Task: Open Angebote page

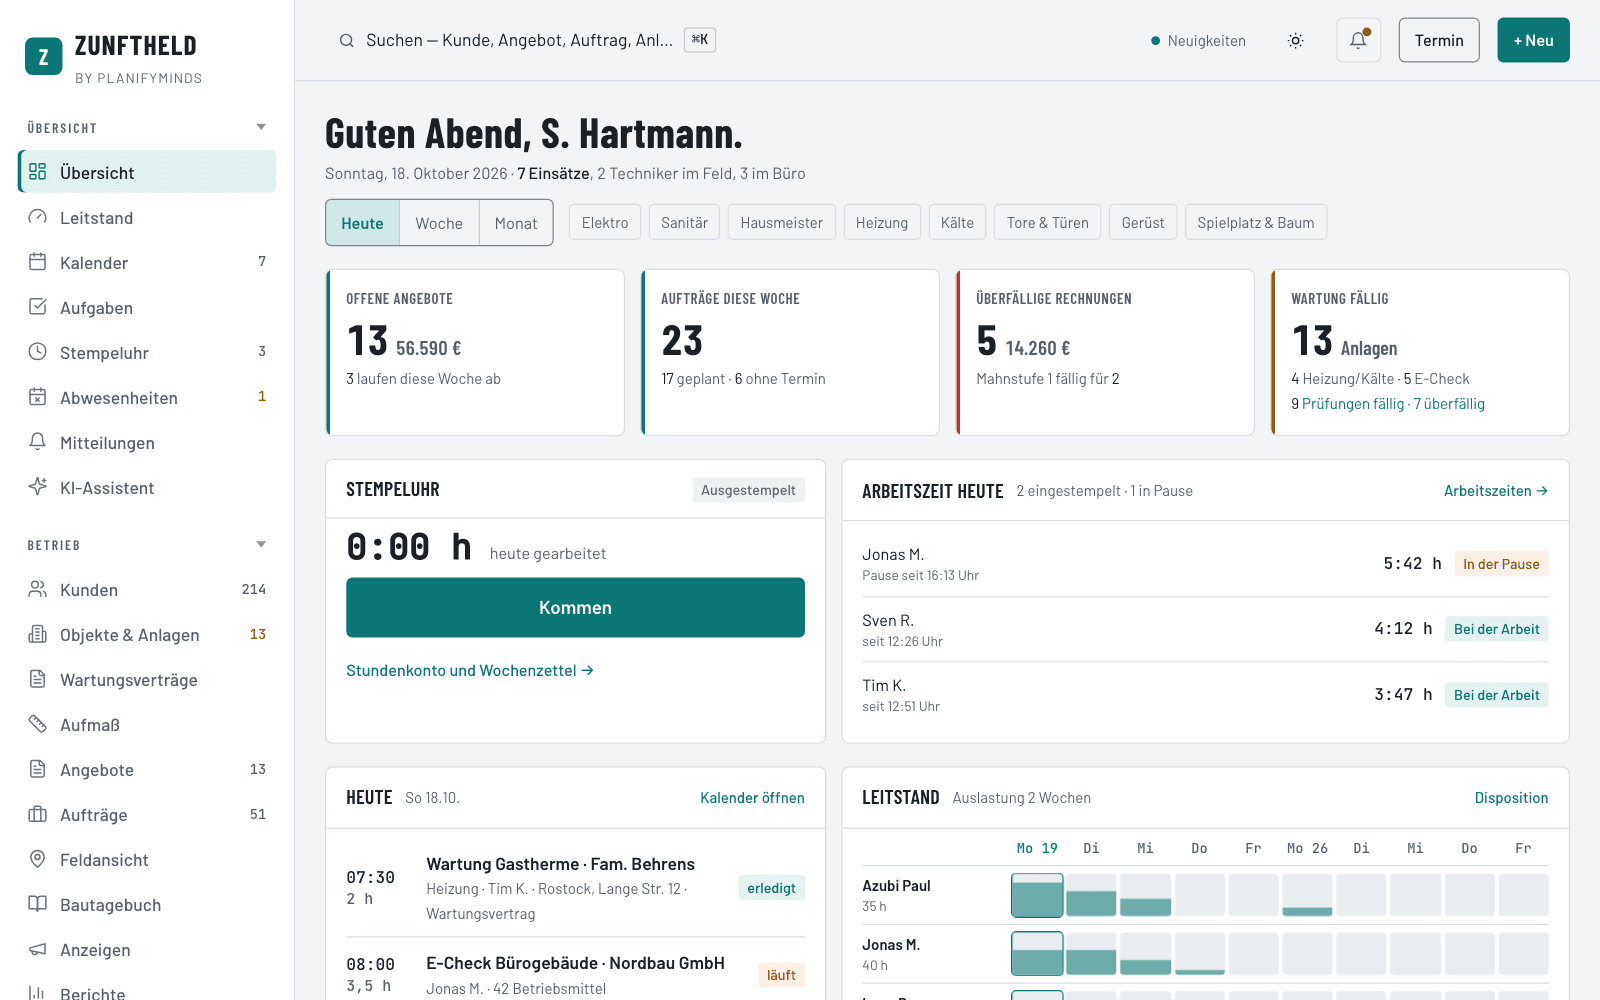Action: (147, 770)
